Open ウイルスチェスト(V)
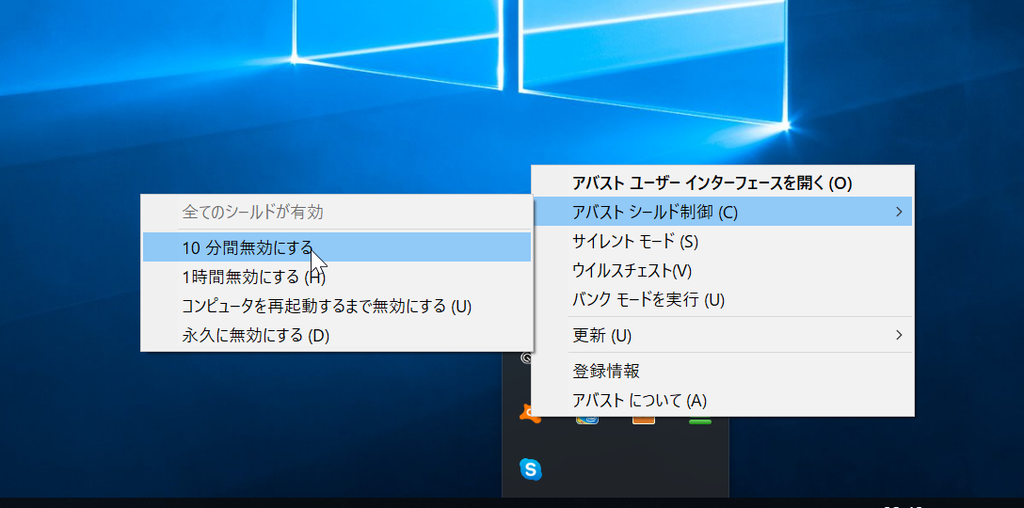1024x508 pixels. pyautogui.click(x=722, y=270)
